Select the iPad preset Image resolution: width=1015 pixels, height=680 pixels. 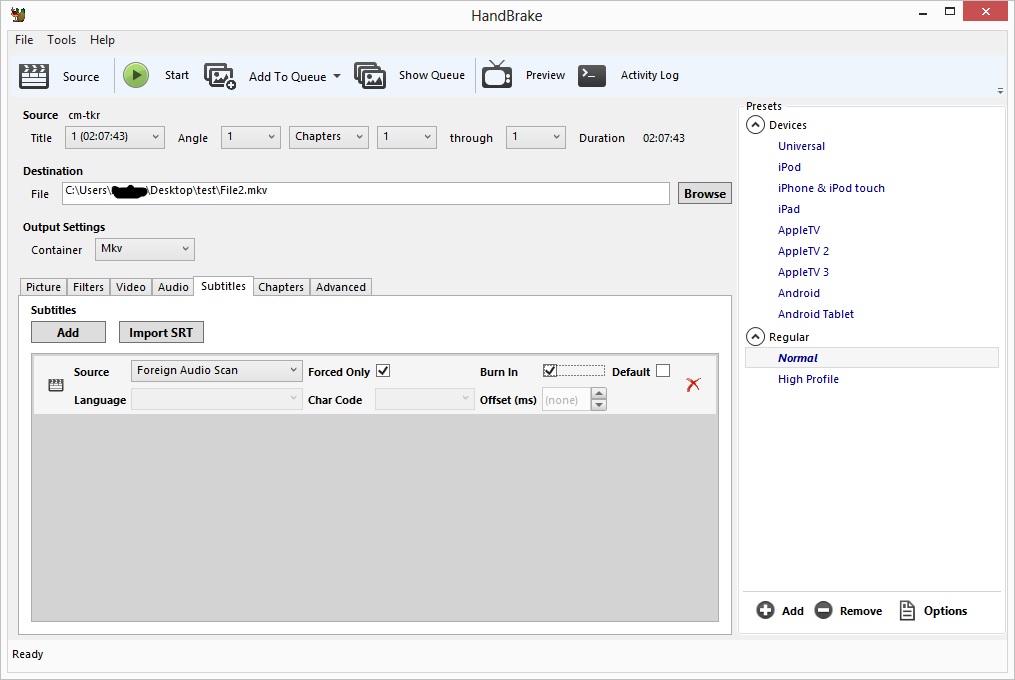(x=788, y=209)
